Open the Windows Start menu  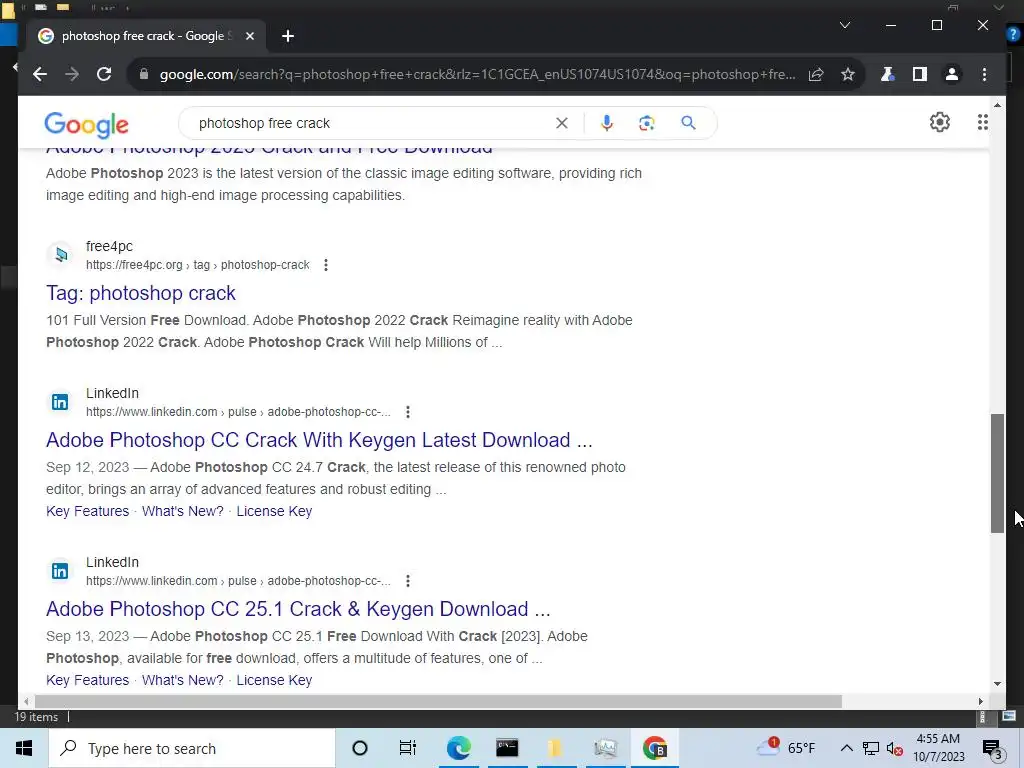click(24, 748)
